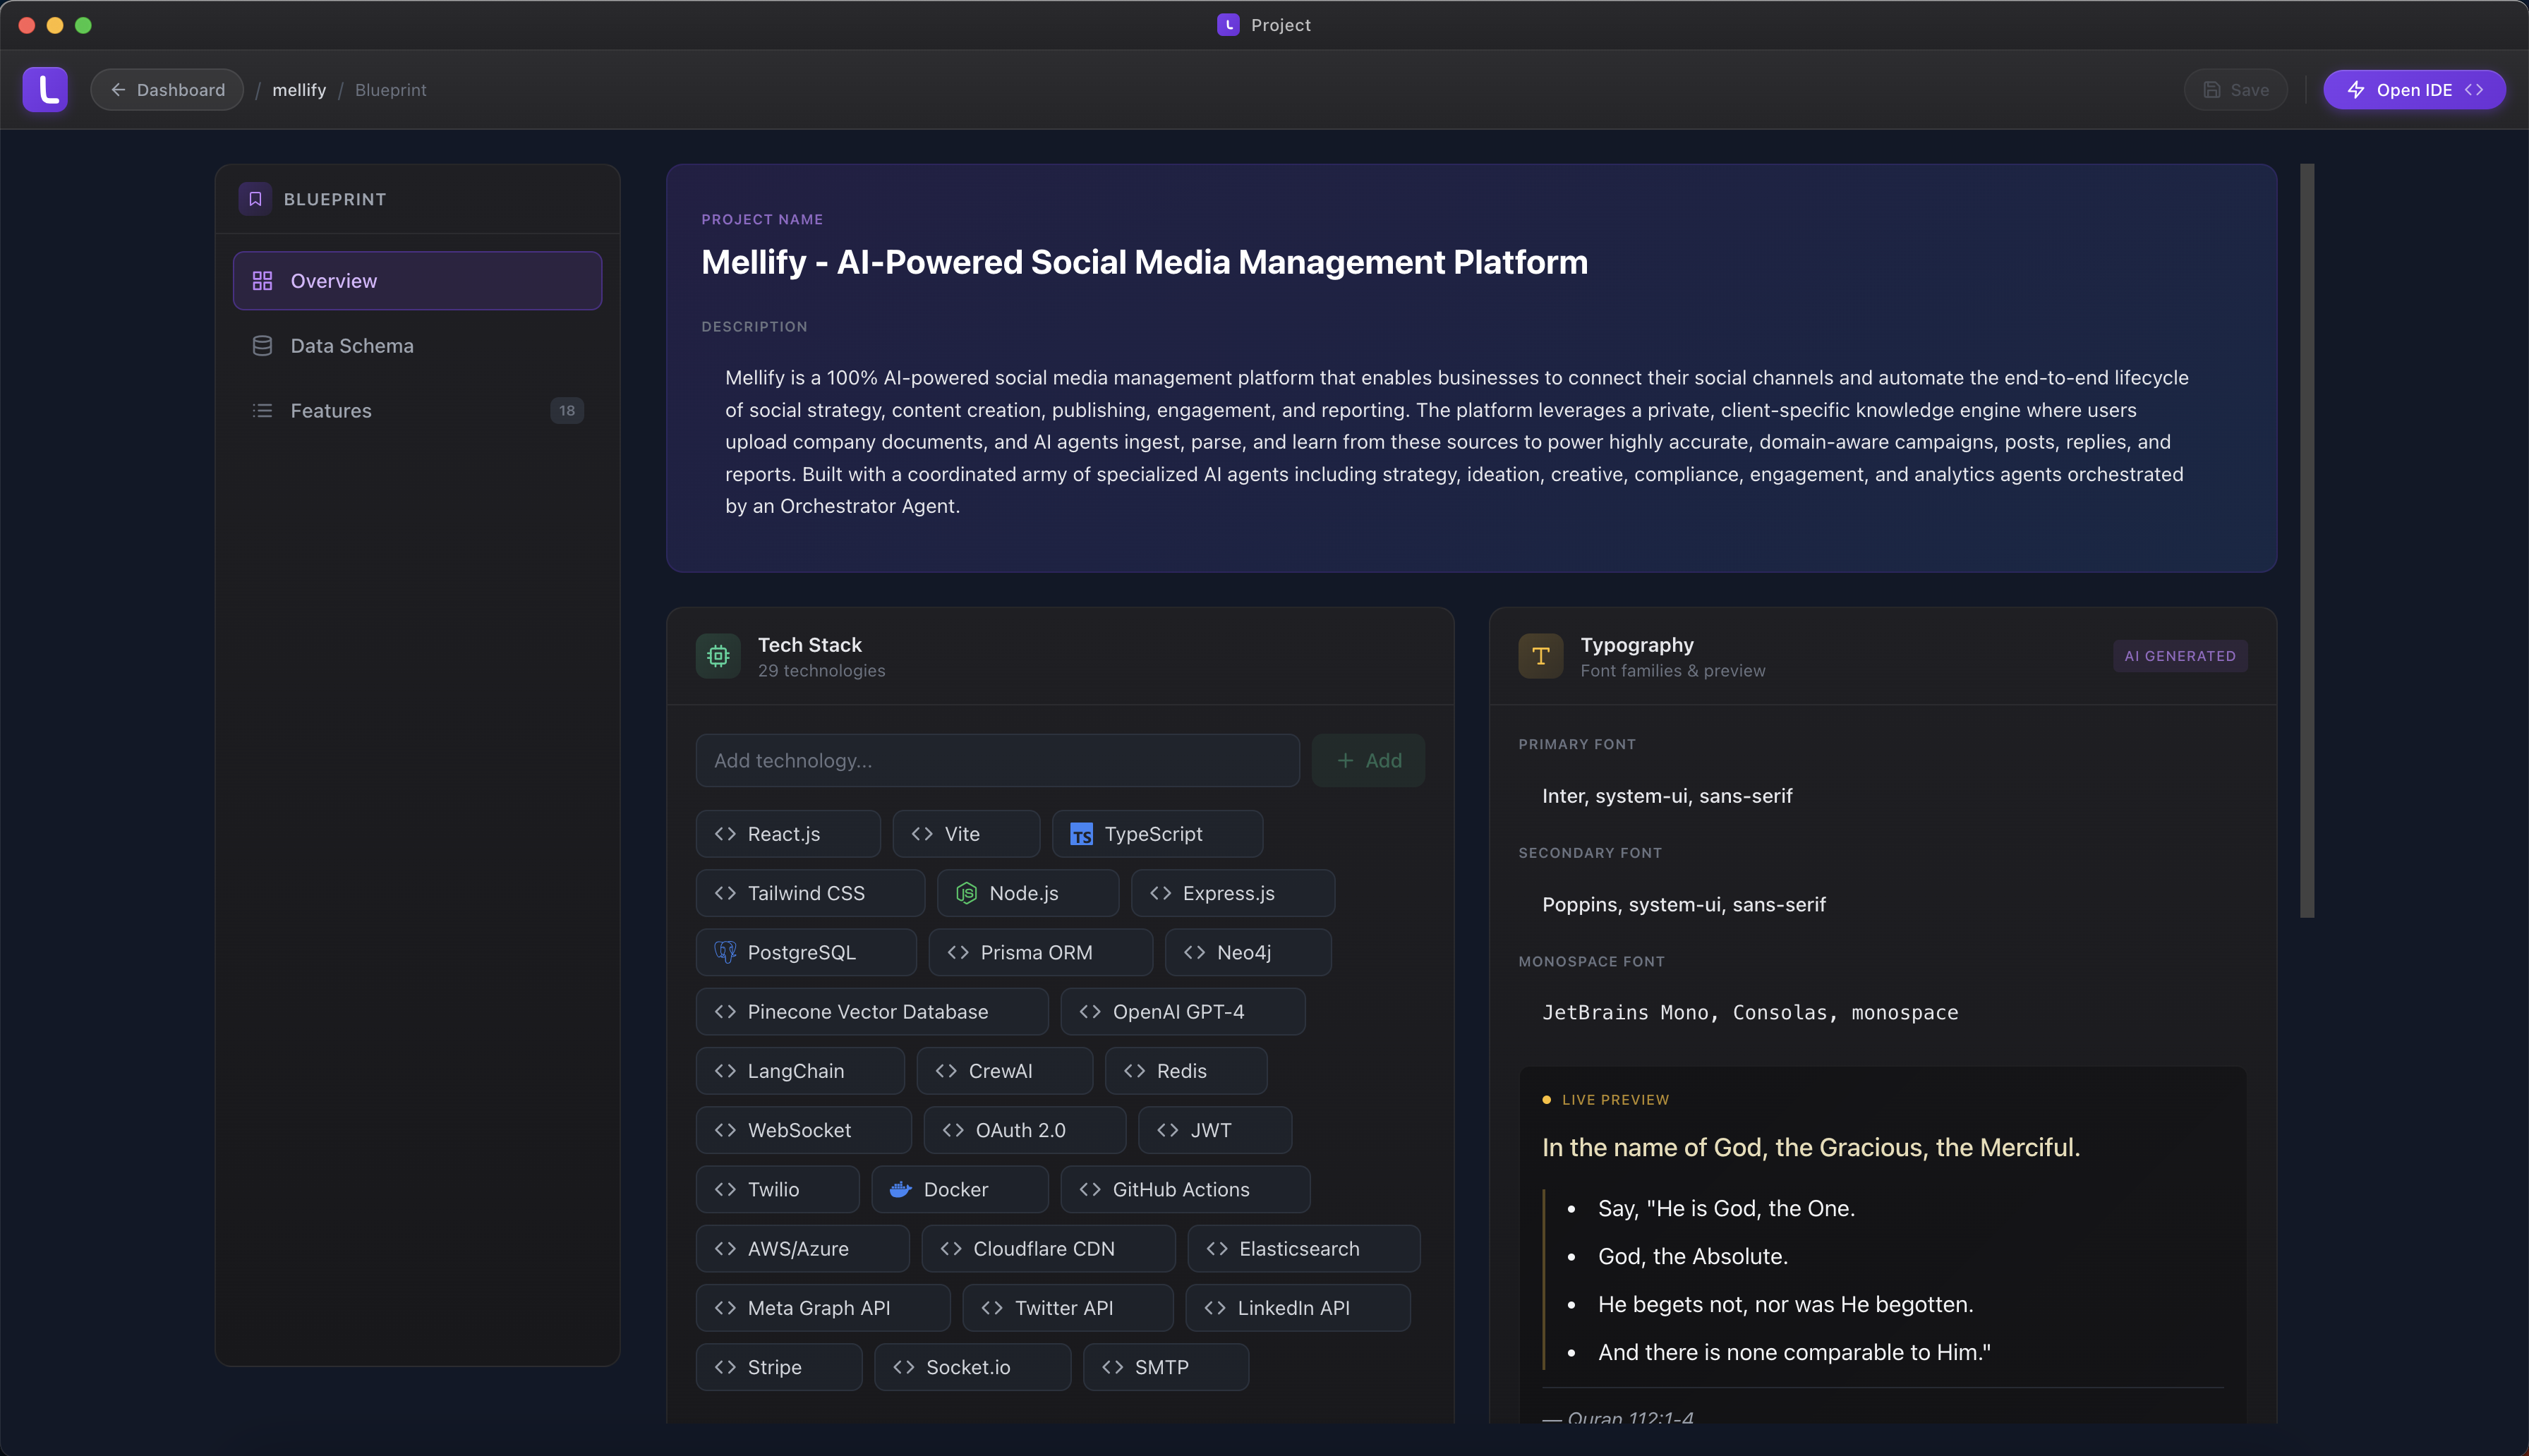The width and height of the screenshot is (2529, 1456).
Task: Open the Overview section
Action: [417, 281]
